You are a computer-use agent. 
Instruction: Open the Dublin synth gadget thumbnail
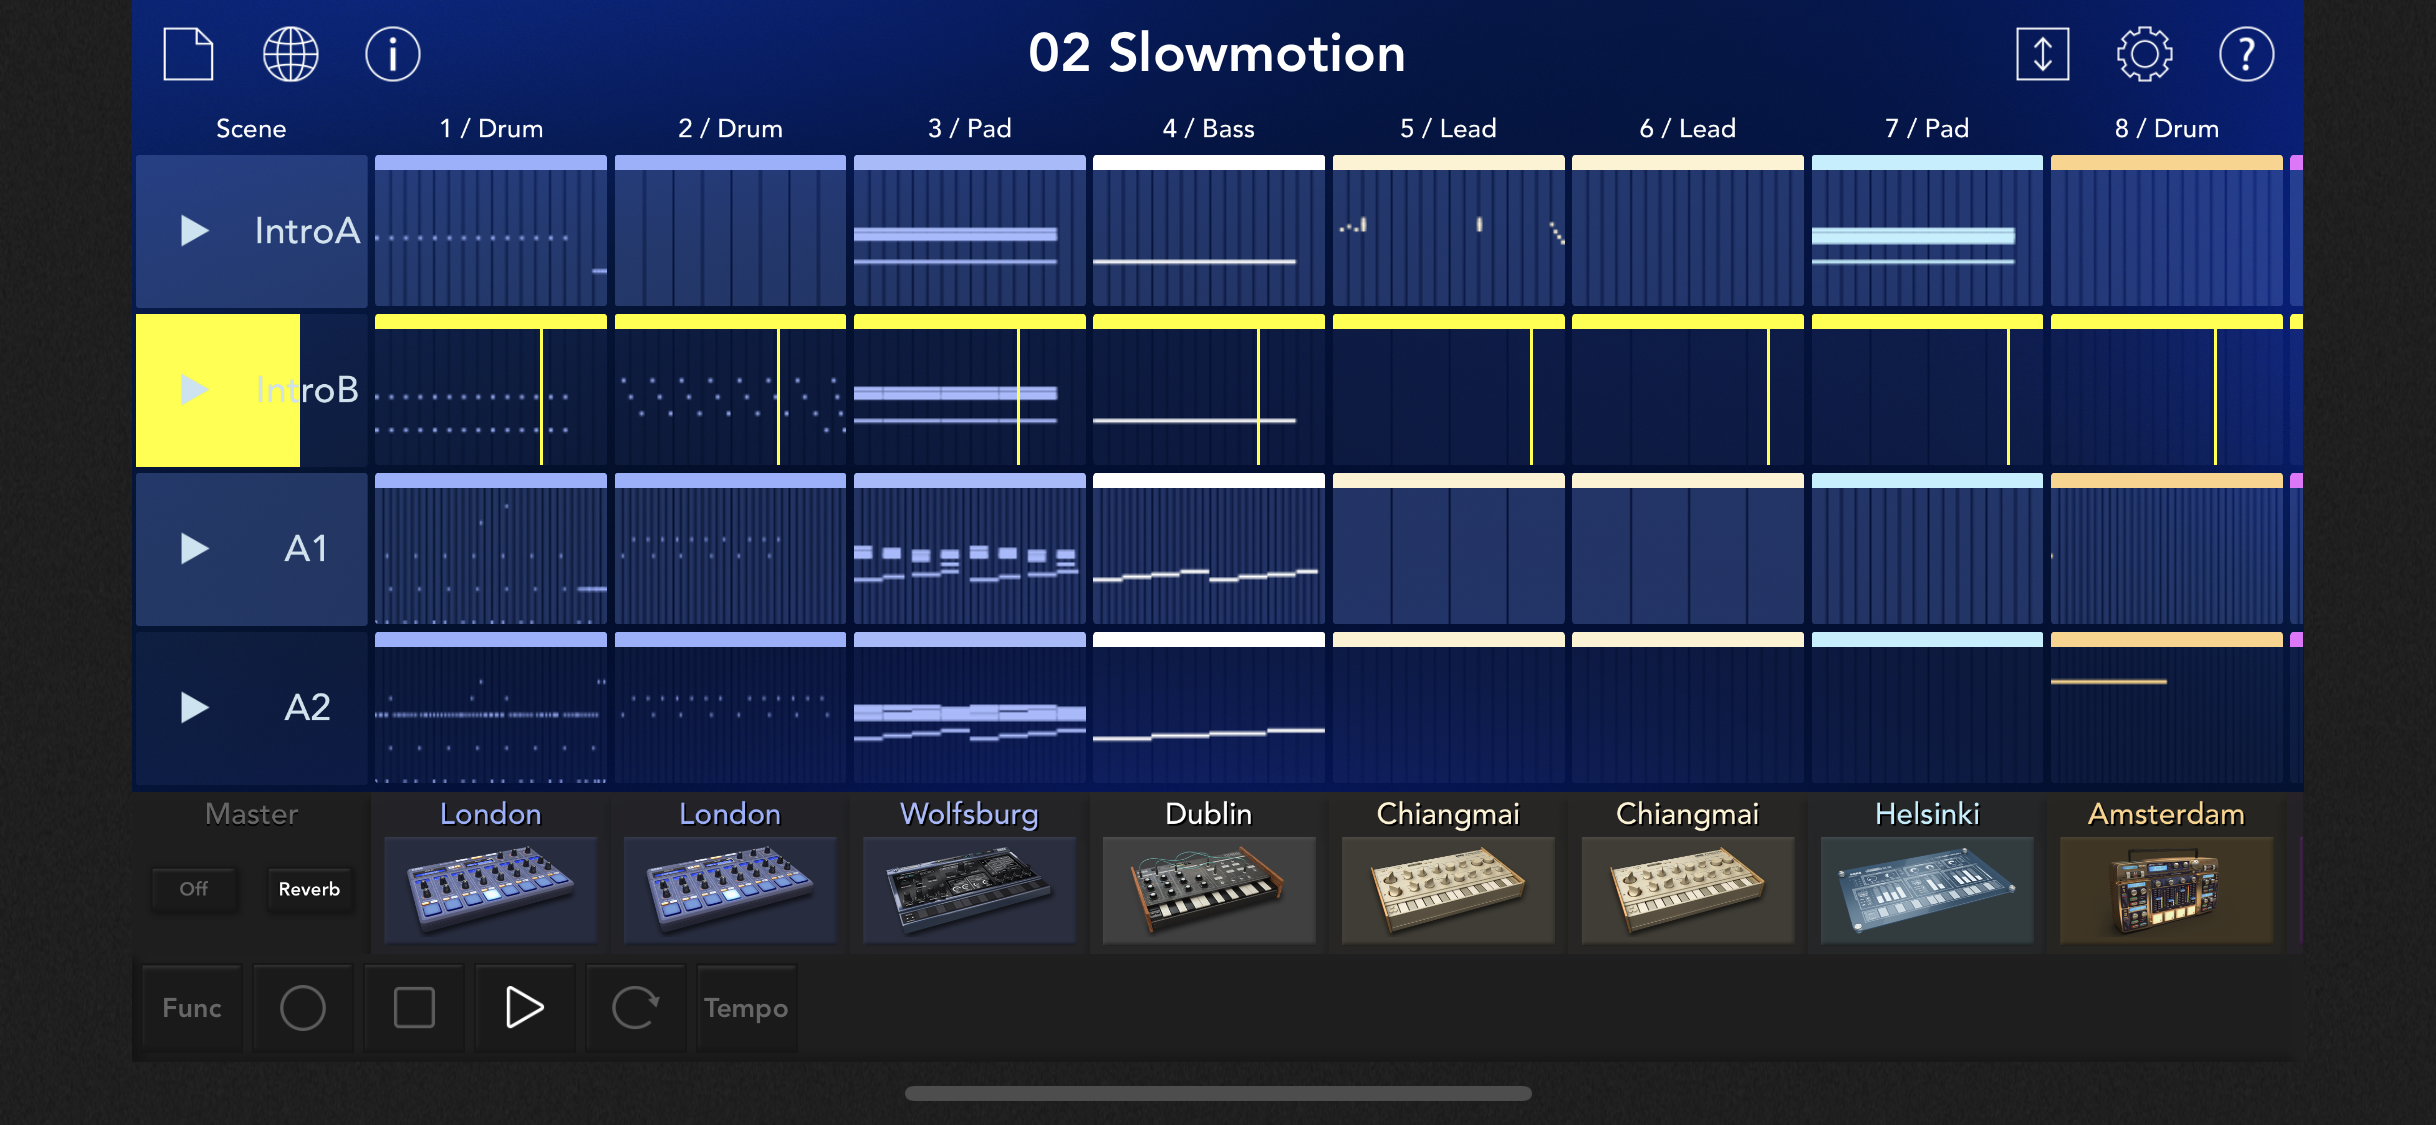pyautogui.click(x=1208, y=889)
